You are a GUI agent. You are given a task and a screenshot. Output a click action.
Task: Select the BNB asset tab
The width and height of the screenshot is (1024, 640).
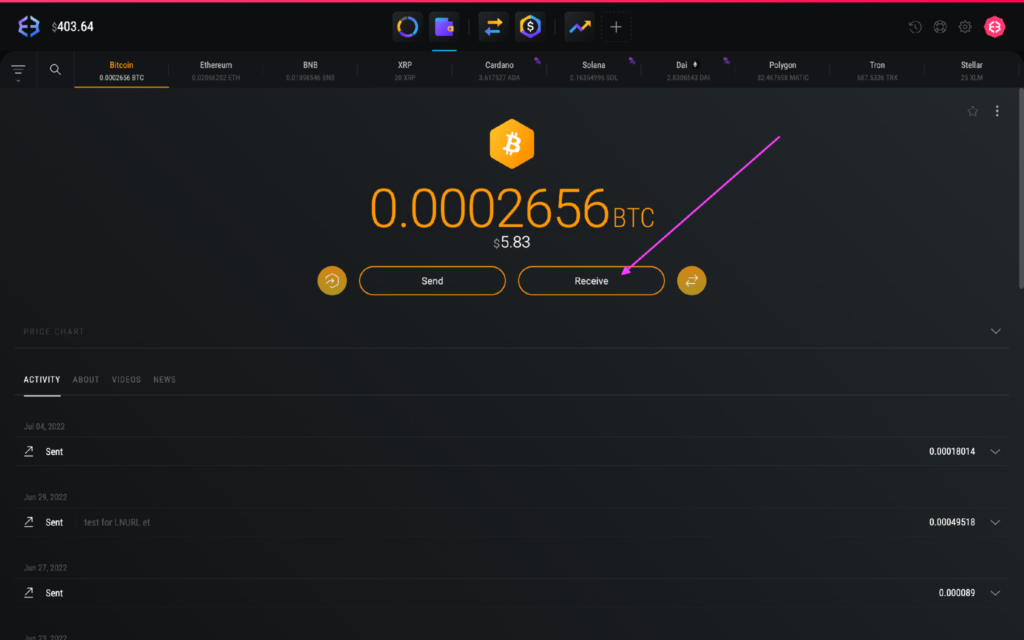point(310,71)
